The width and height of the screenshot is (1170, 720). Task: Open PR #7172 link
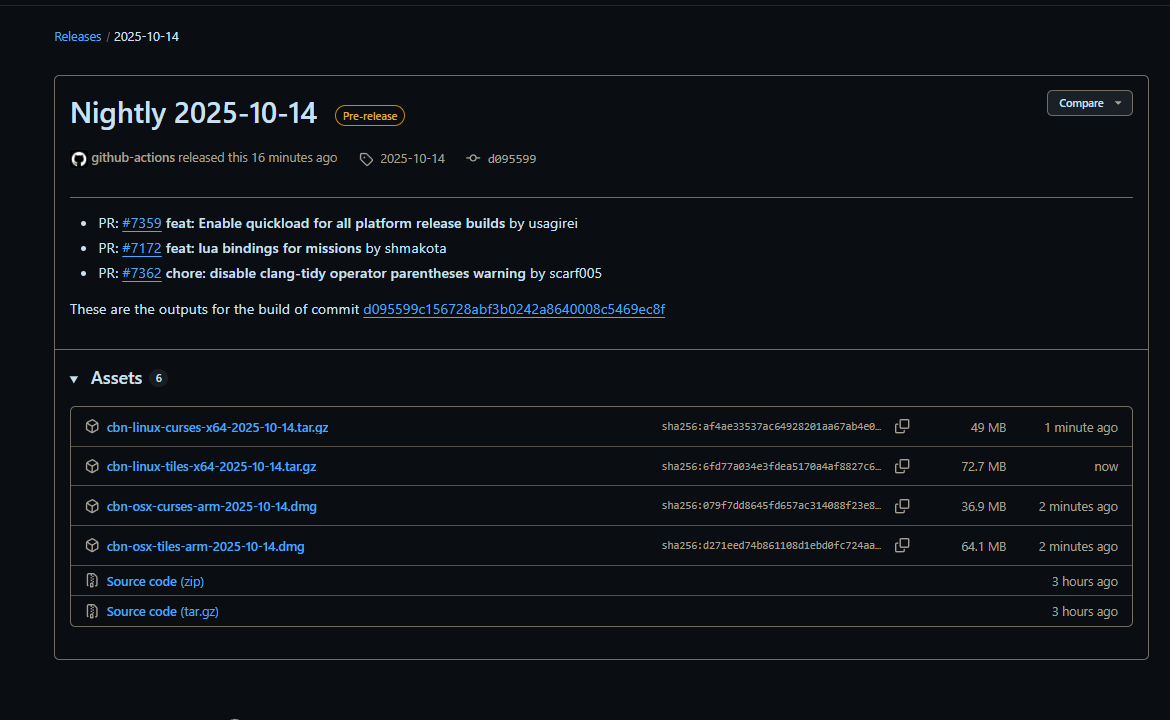(142, 248)
